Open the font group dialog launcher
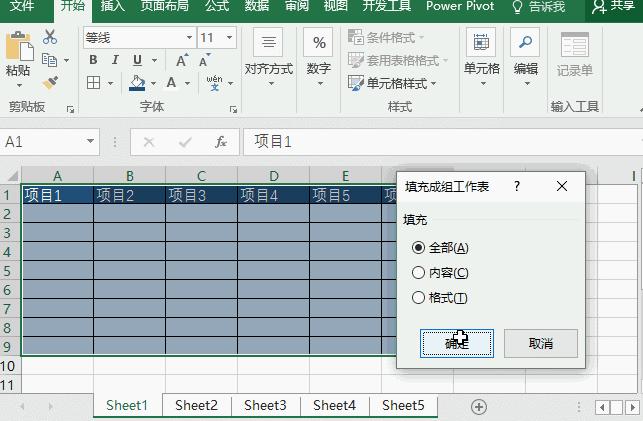The image size is (643, 421). (233, 109)
